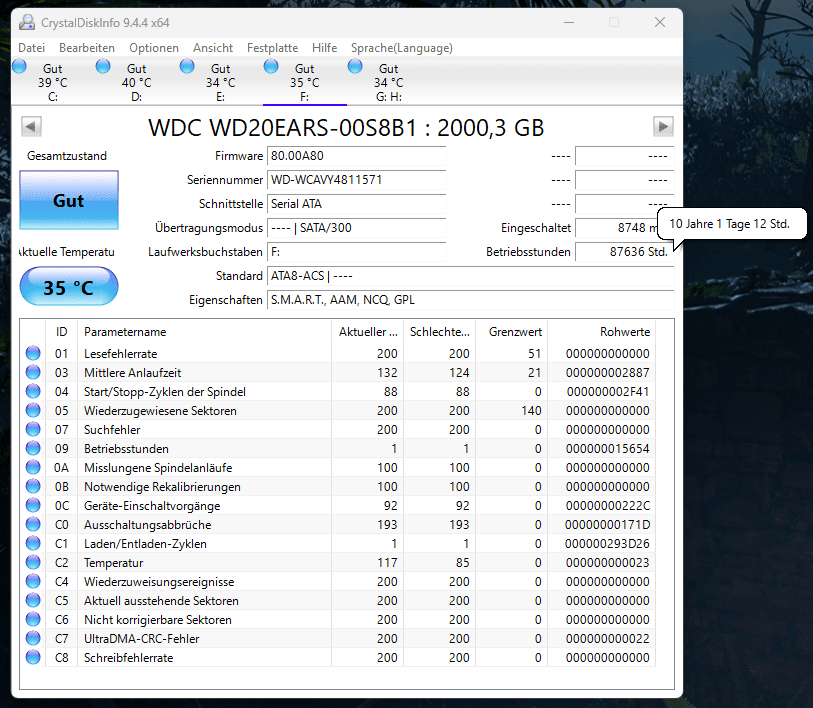The image size is (813, 708).
Task: Click status orb for Start/Stopp-Zyklen der Spindel
Action: pos(33,392)
